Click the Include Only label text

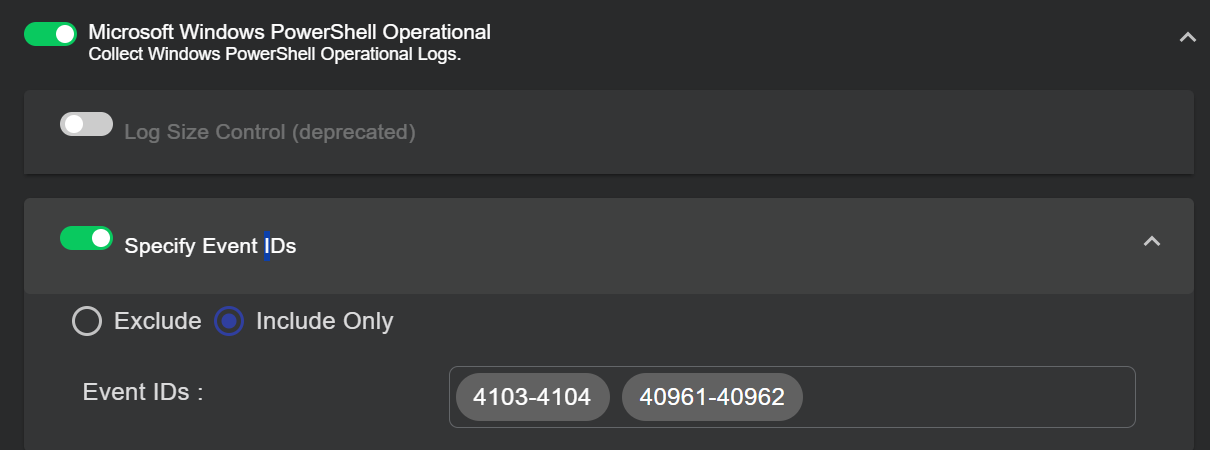tap(324, 321)
